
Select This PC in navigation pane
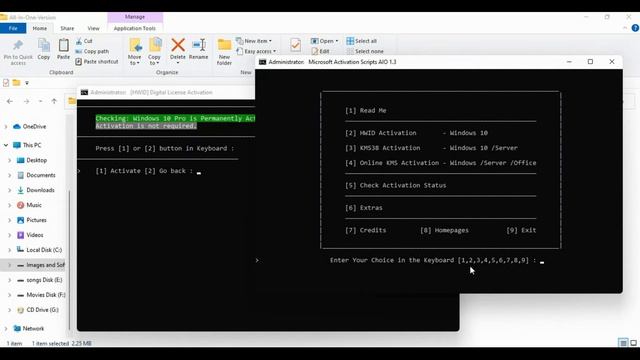click(x=32, y=145)
